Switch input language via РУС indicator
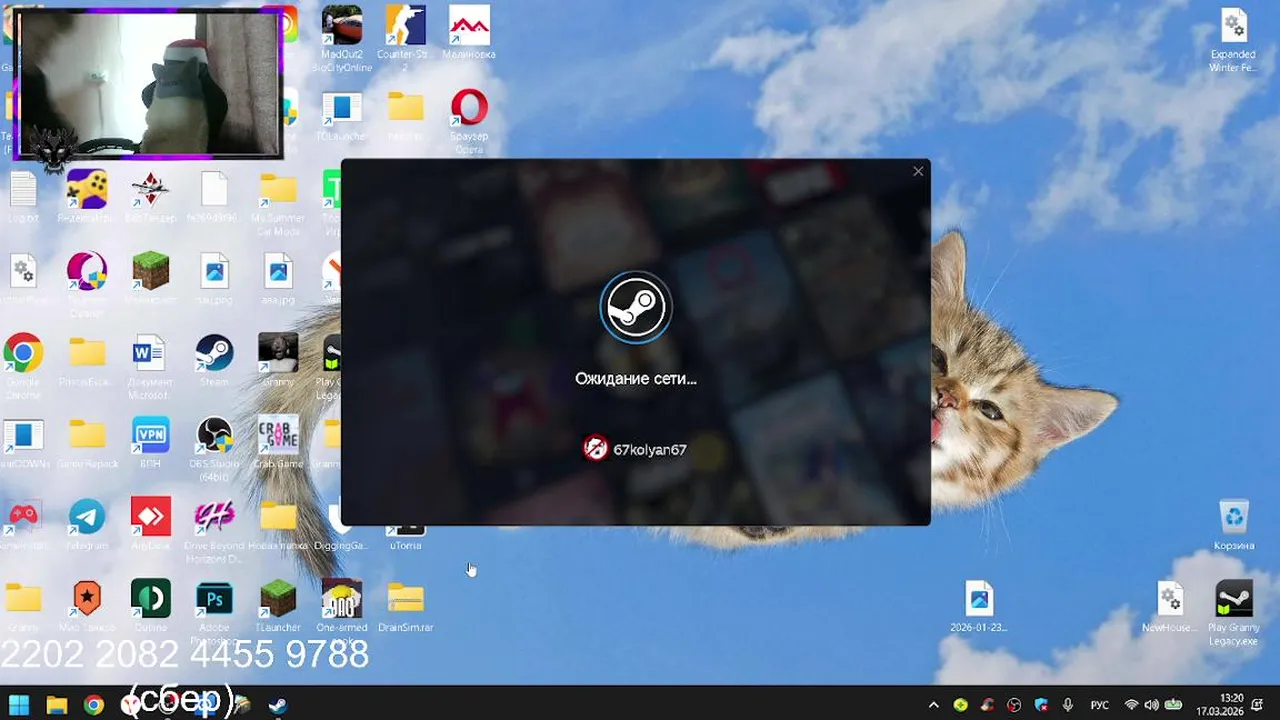Image resolution: width=1280 pixels, height=720 pixels. coord(1099,705)
